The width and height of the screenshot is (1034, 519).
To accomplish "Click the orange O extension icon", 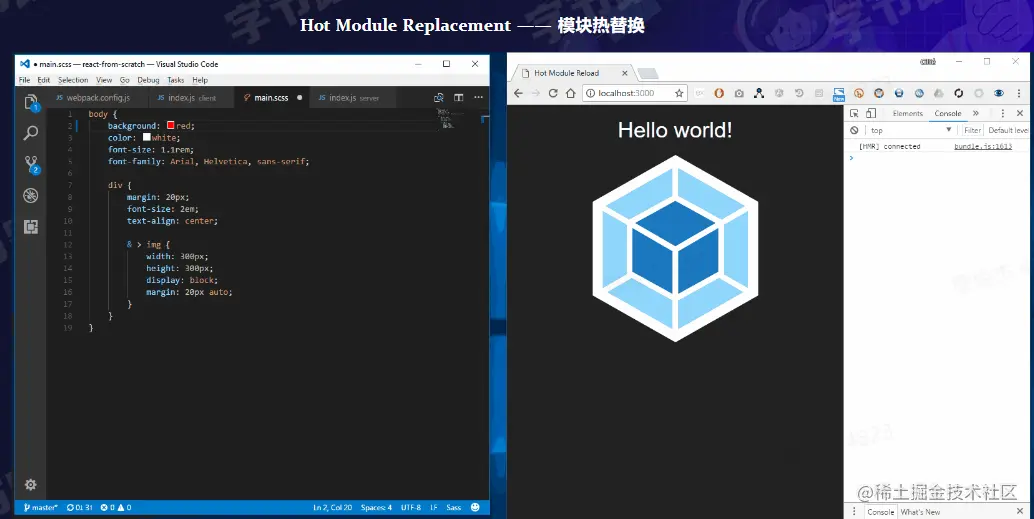I will pos(719,93).
